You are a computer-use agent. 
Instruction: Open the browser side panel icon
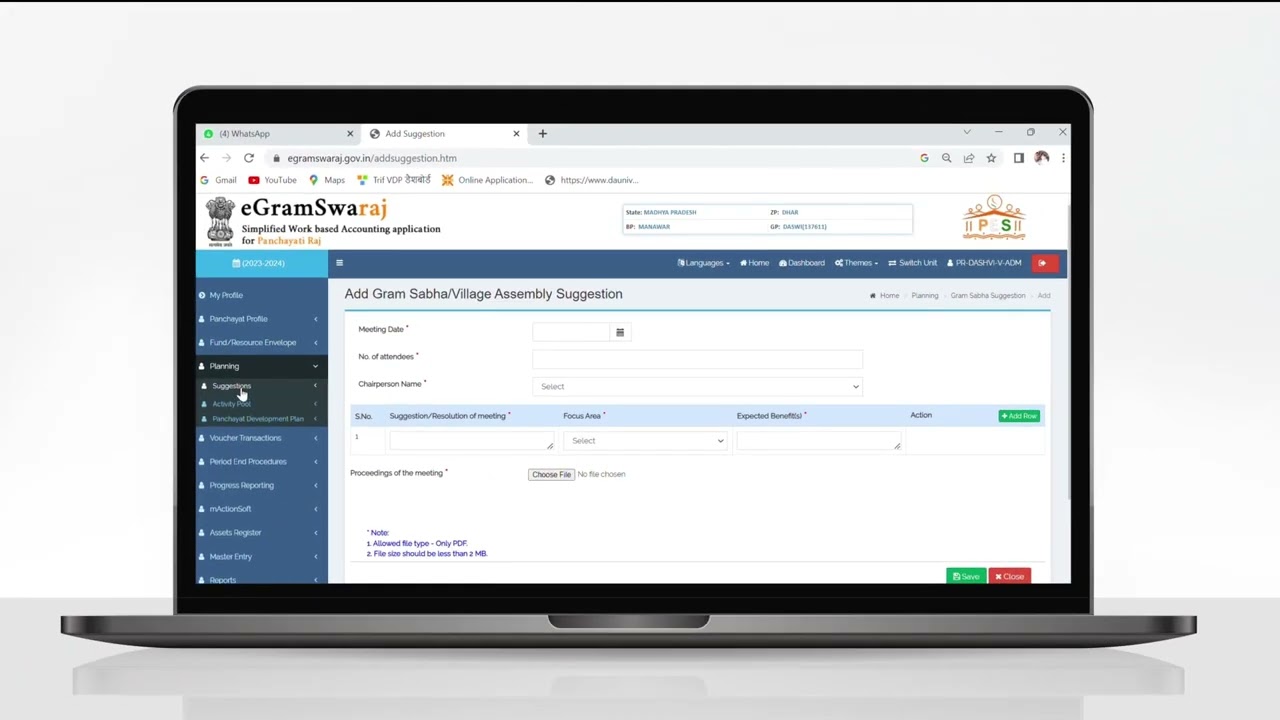pos(1018,158)
